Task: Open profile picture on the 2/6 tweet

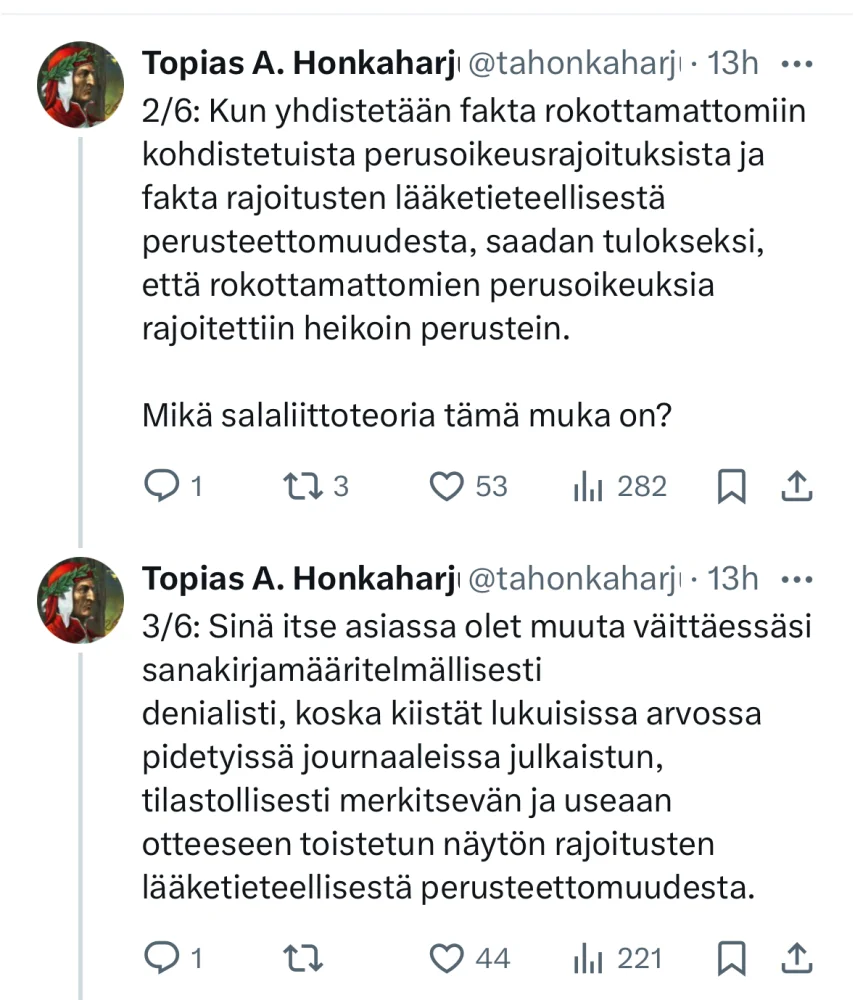Action: [80, 84]
